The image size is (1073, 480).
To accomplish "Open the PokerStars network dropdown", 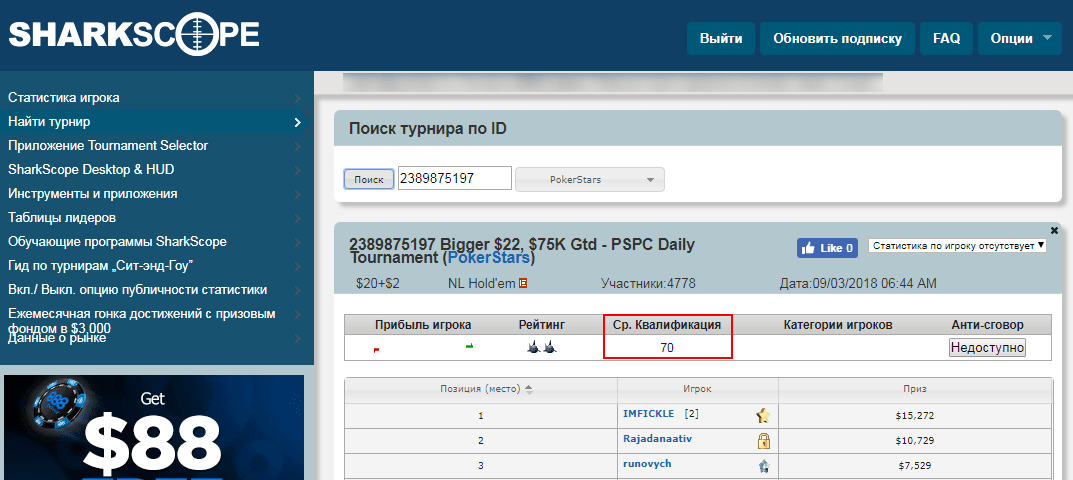I will click(x=589, y=179).
